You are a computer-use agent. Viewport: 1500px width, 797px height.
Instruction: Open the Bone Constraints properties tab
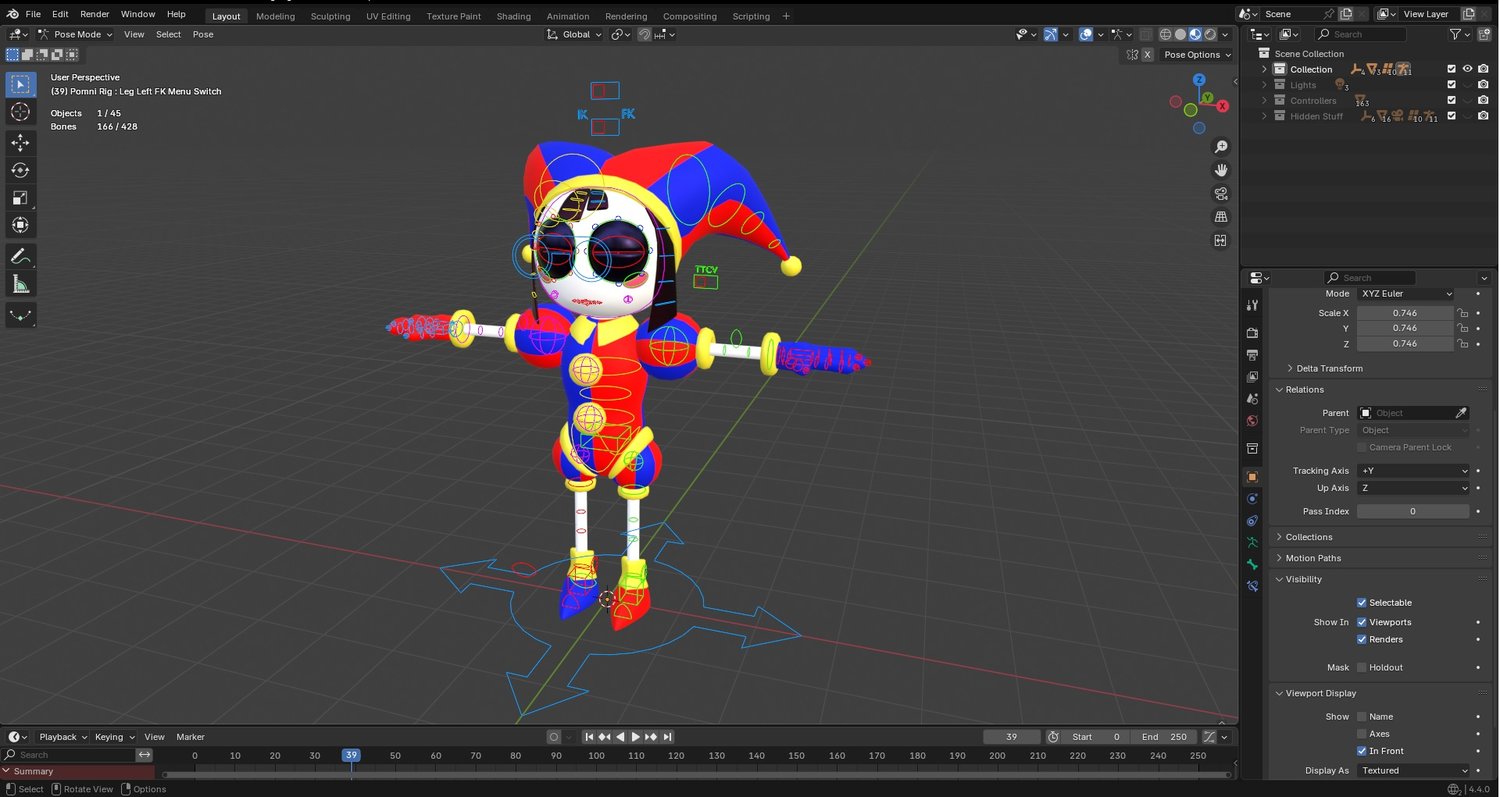click(1252, 586)
